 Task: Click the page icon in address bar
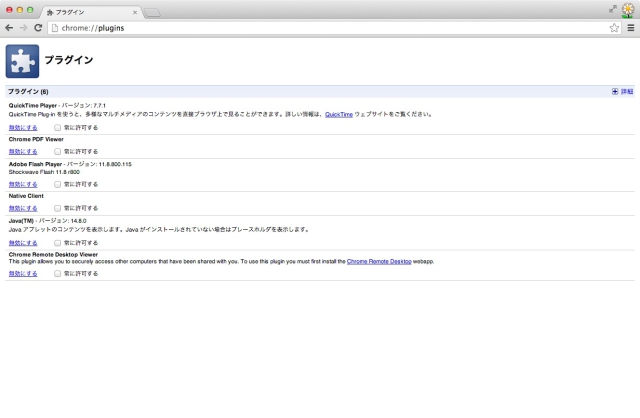pyautogui.click(x=55, y=28)
